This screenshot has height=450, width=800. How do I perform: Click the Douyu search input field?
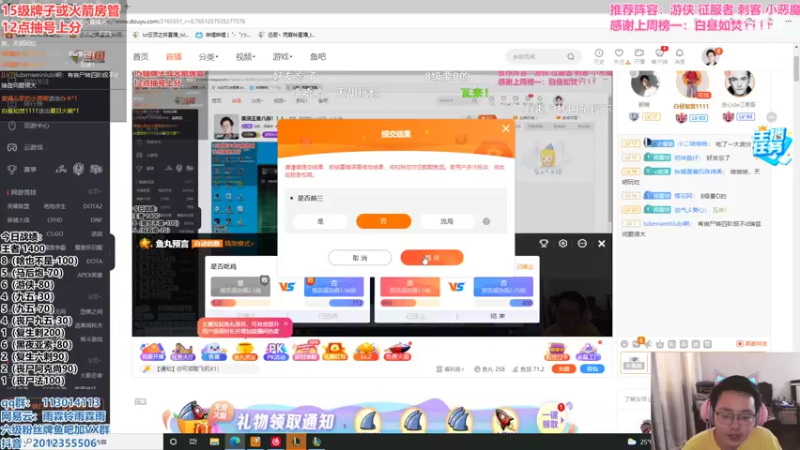point(536,57)
